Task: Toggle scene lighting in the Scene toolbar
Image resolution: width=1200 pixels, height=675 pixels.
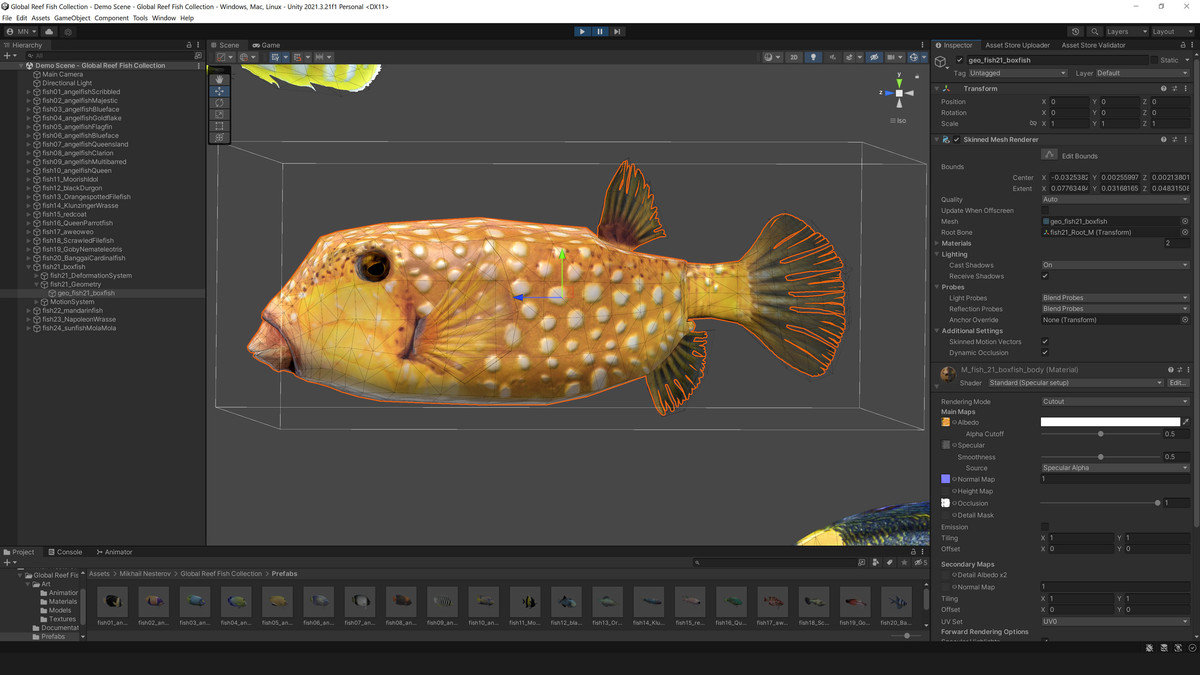Action: pos(814,57)
